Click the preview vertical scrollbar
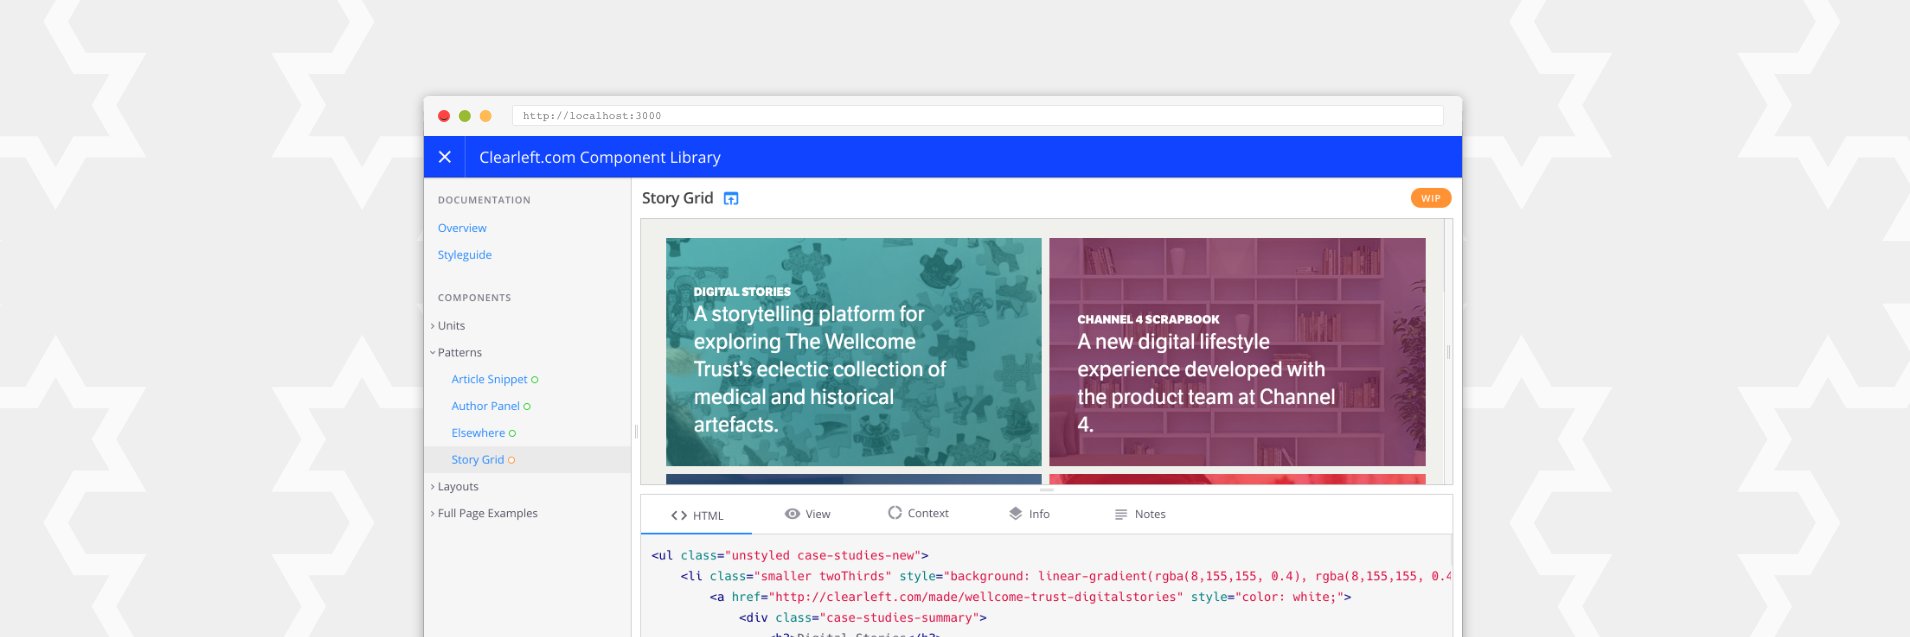1910x637 pixels. [1445, 256]
